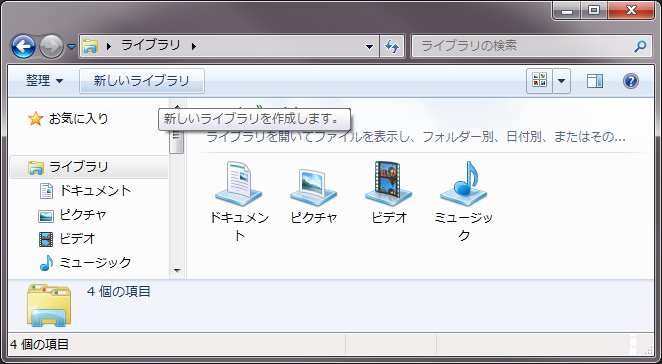Click the お気に入り star icon
This screenshot has width=662, height=364.
[x=35, y=119]
